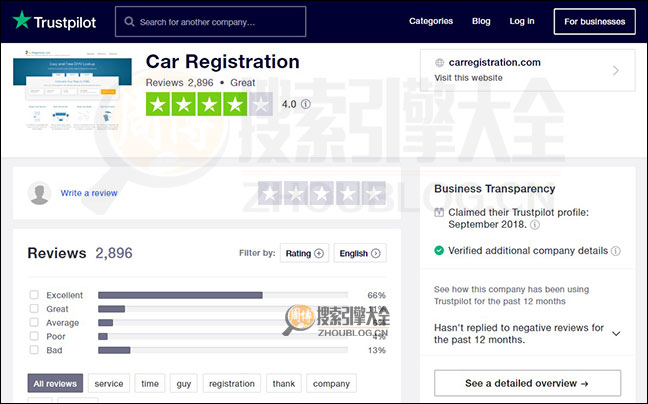Select the fourth star in the review rating
Image resolution: width=648 pixels, height=404 pixels.
(x=348, y=193)
